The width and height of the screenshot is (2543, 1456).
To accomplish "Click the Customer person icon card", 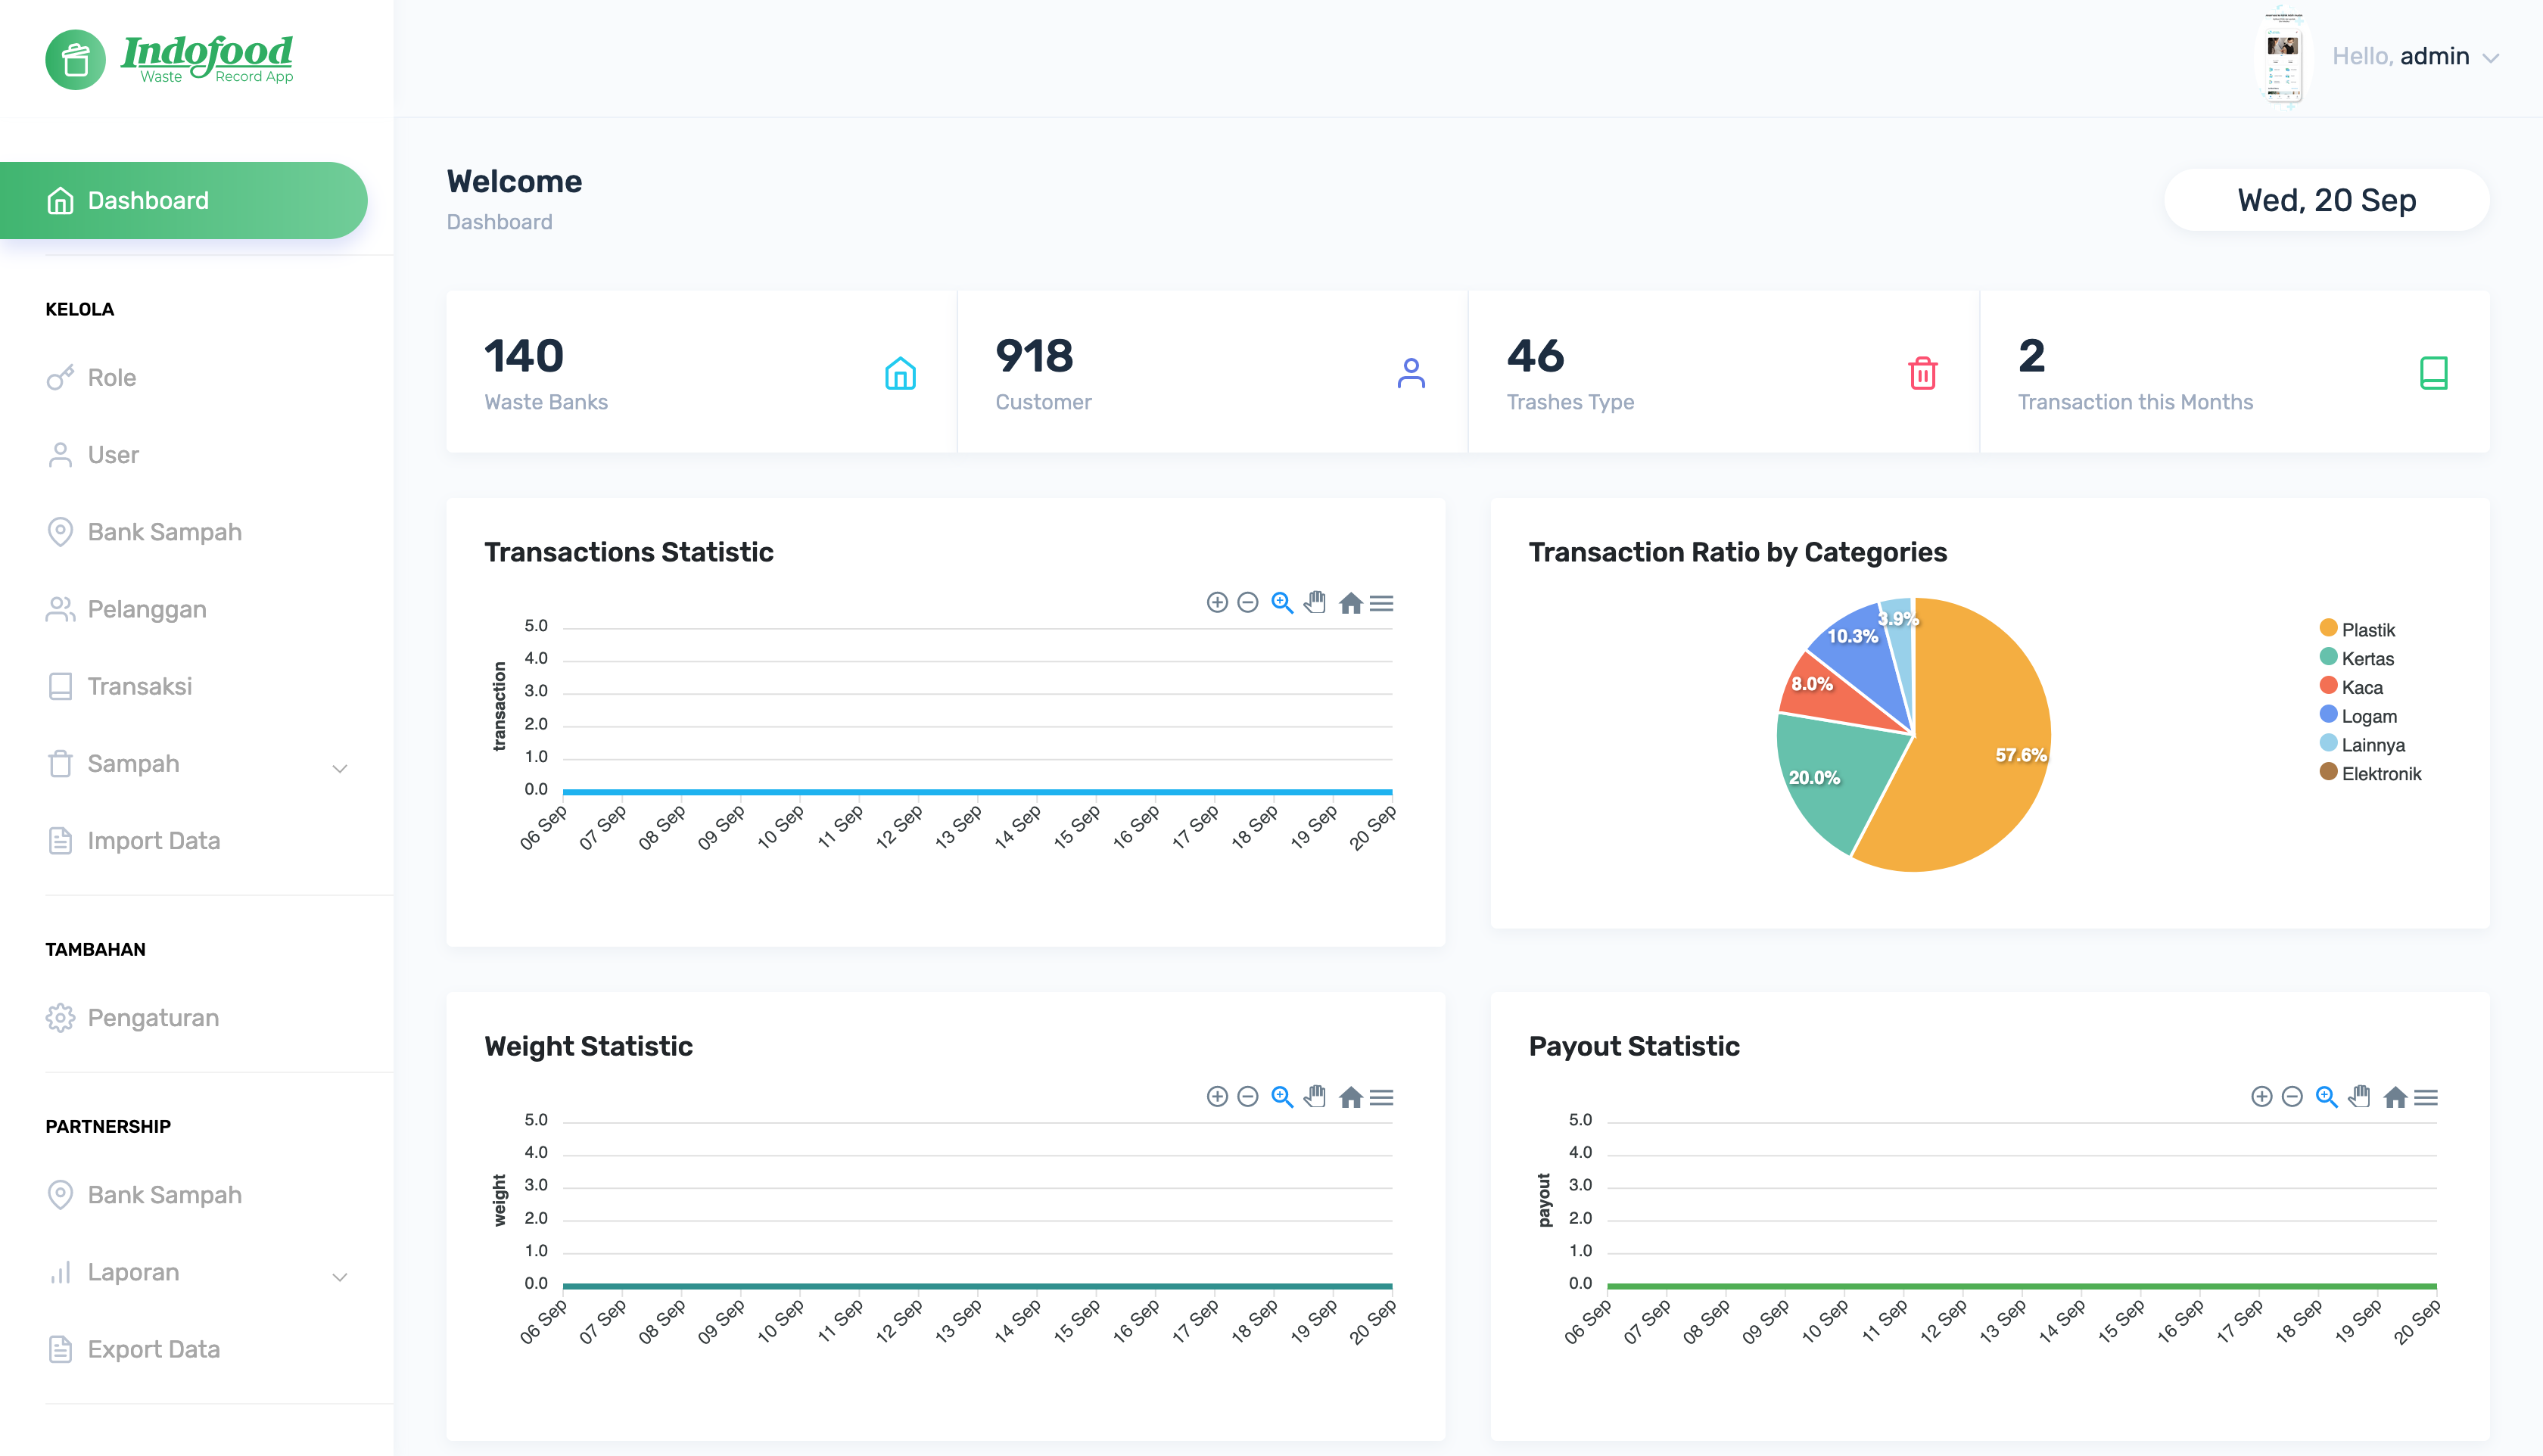I will (1411, 373).
